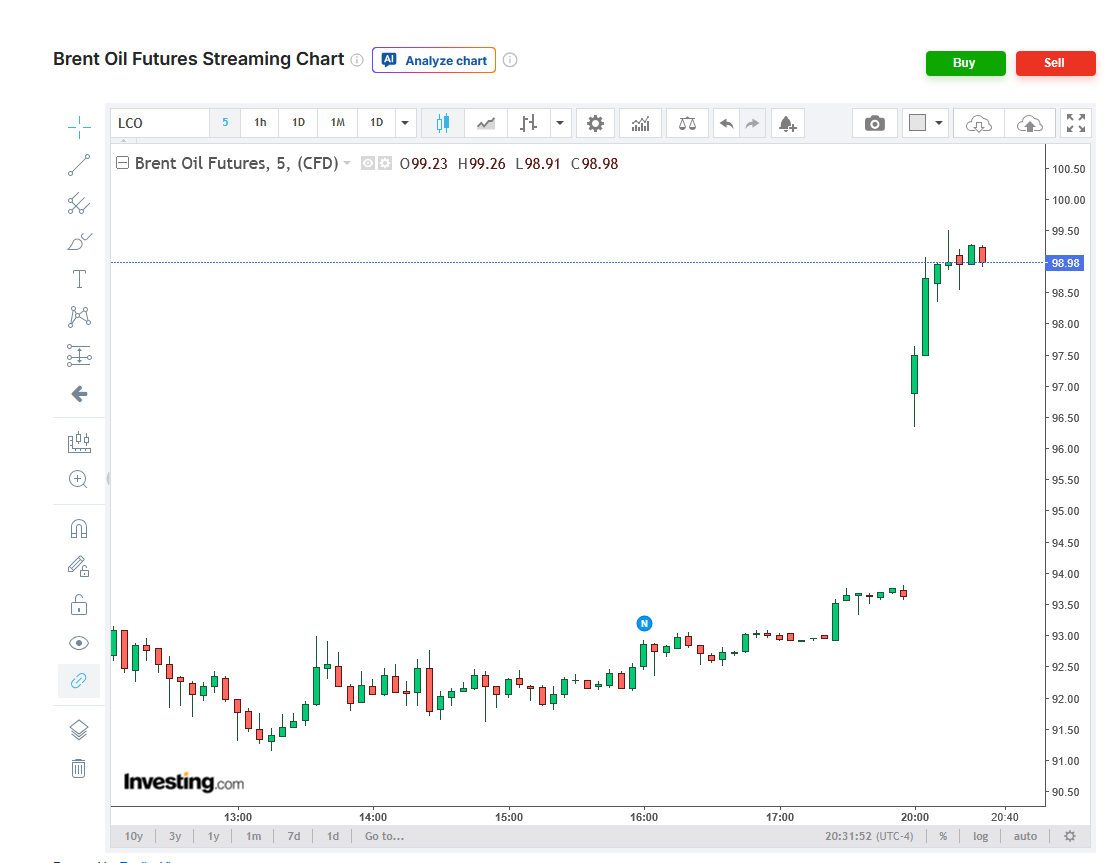1108x863 pixels.
Task: Take a chart snapshot with camera
Action: (875, 124)
